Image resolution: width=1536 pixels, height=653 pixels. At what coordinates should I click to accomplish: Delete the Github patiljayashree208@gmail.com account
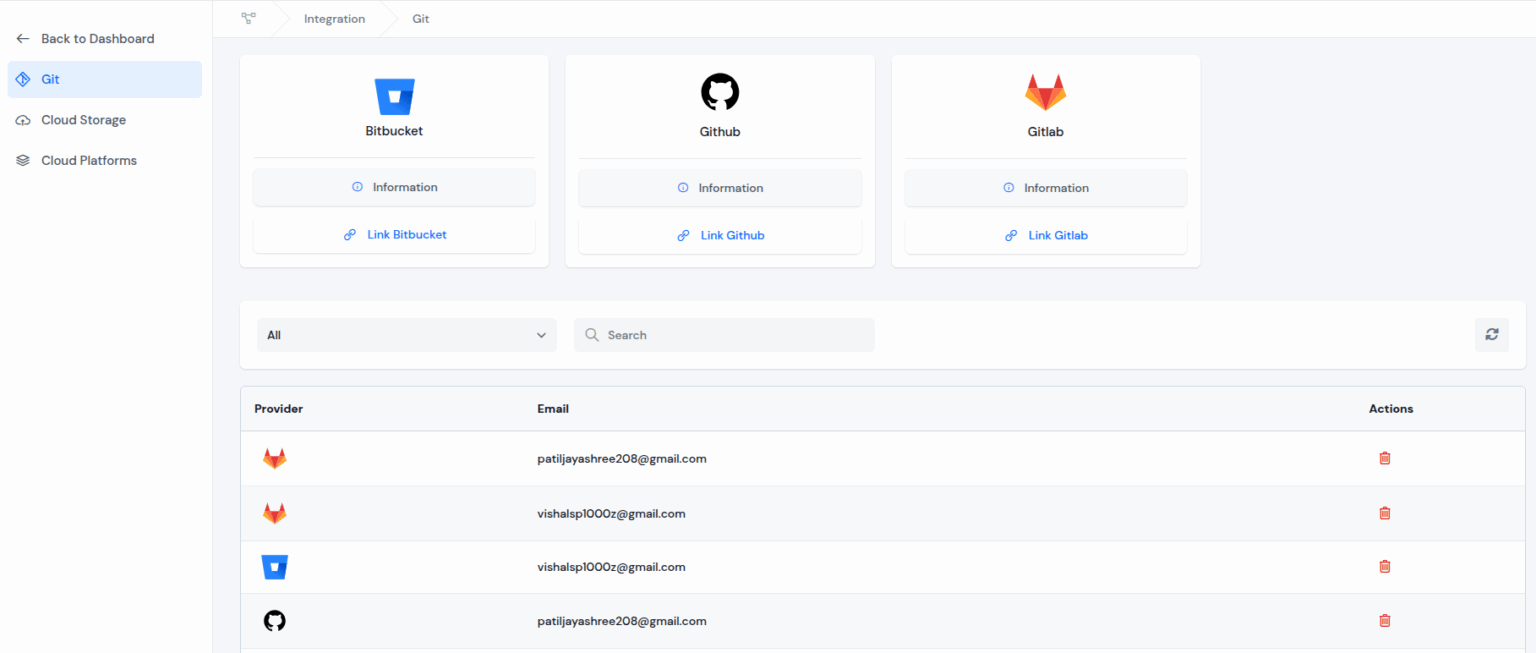[1385, 620]
